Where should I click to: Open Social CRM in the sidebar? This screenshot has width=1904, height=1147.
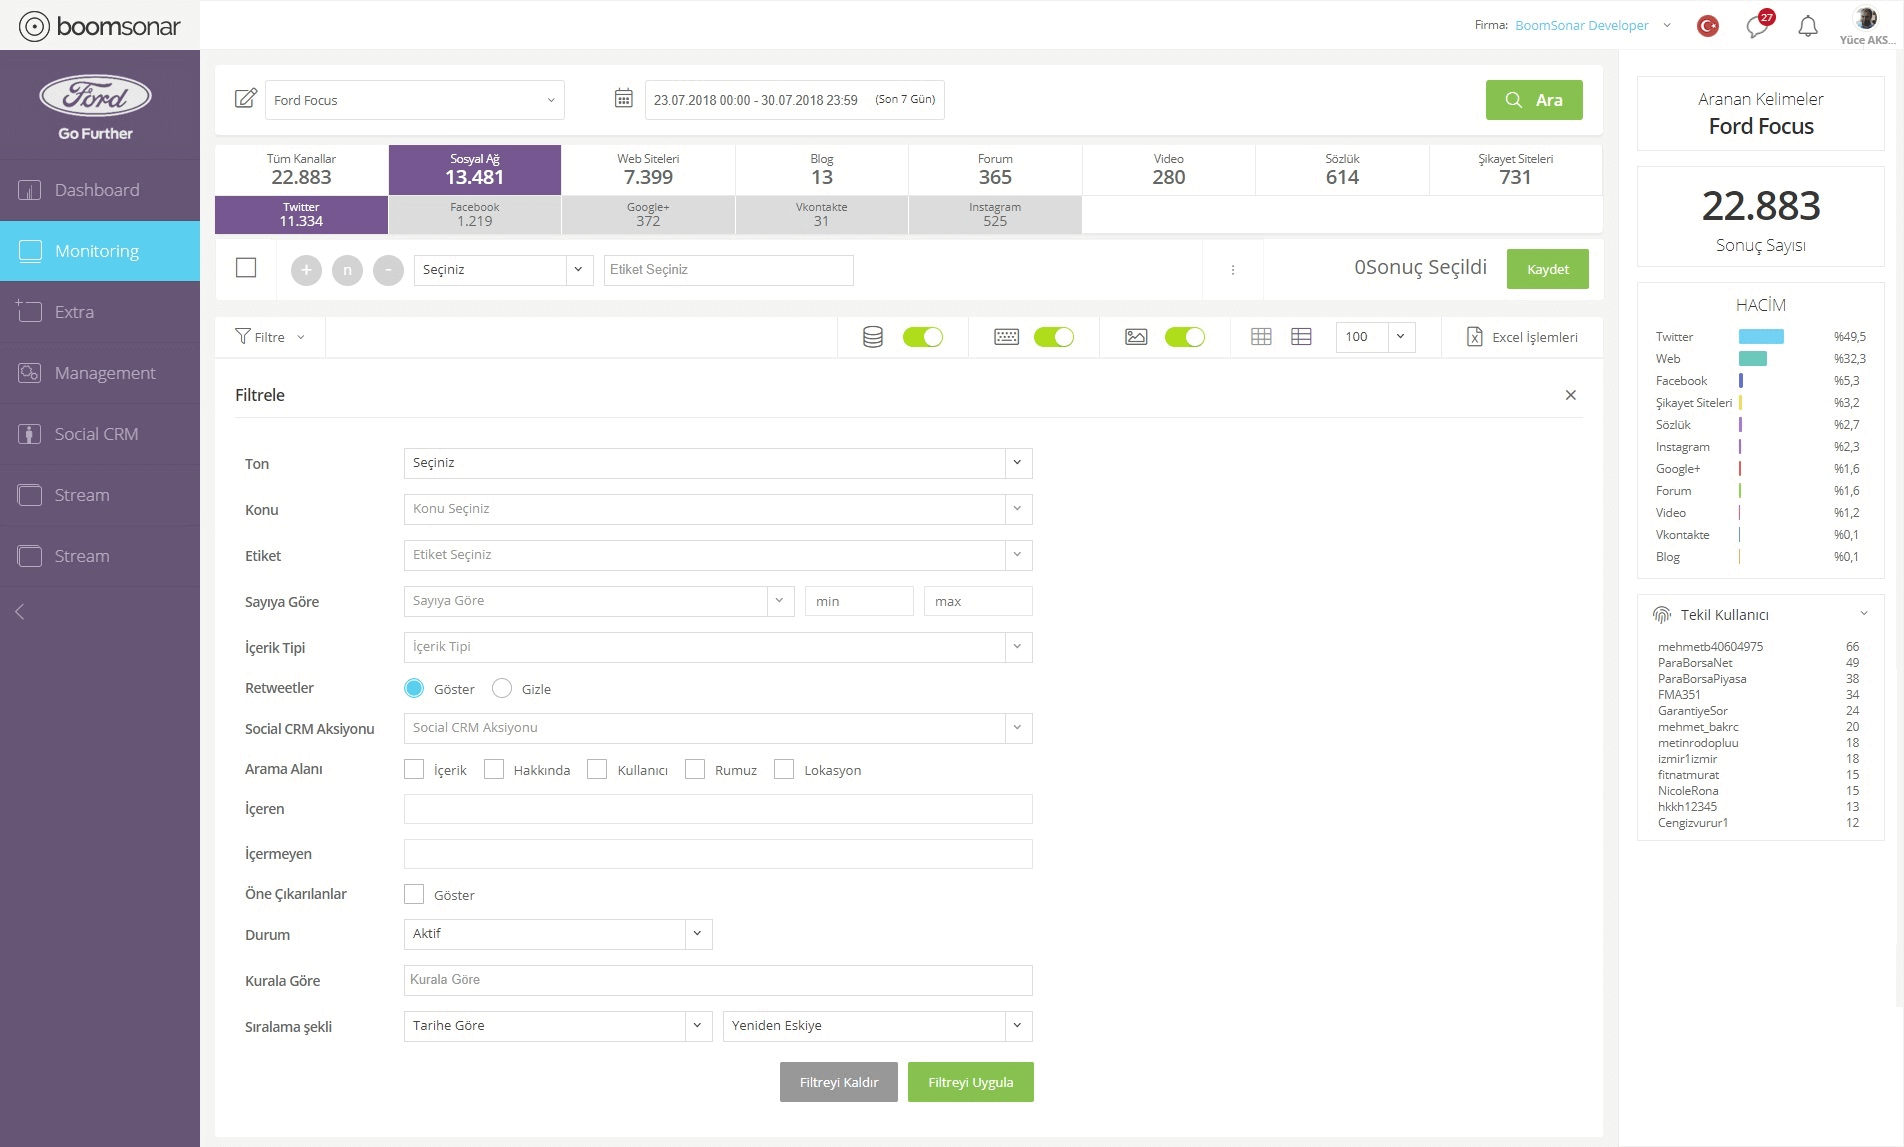tap(100, 434)
